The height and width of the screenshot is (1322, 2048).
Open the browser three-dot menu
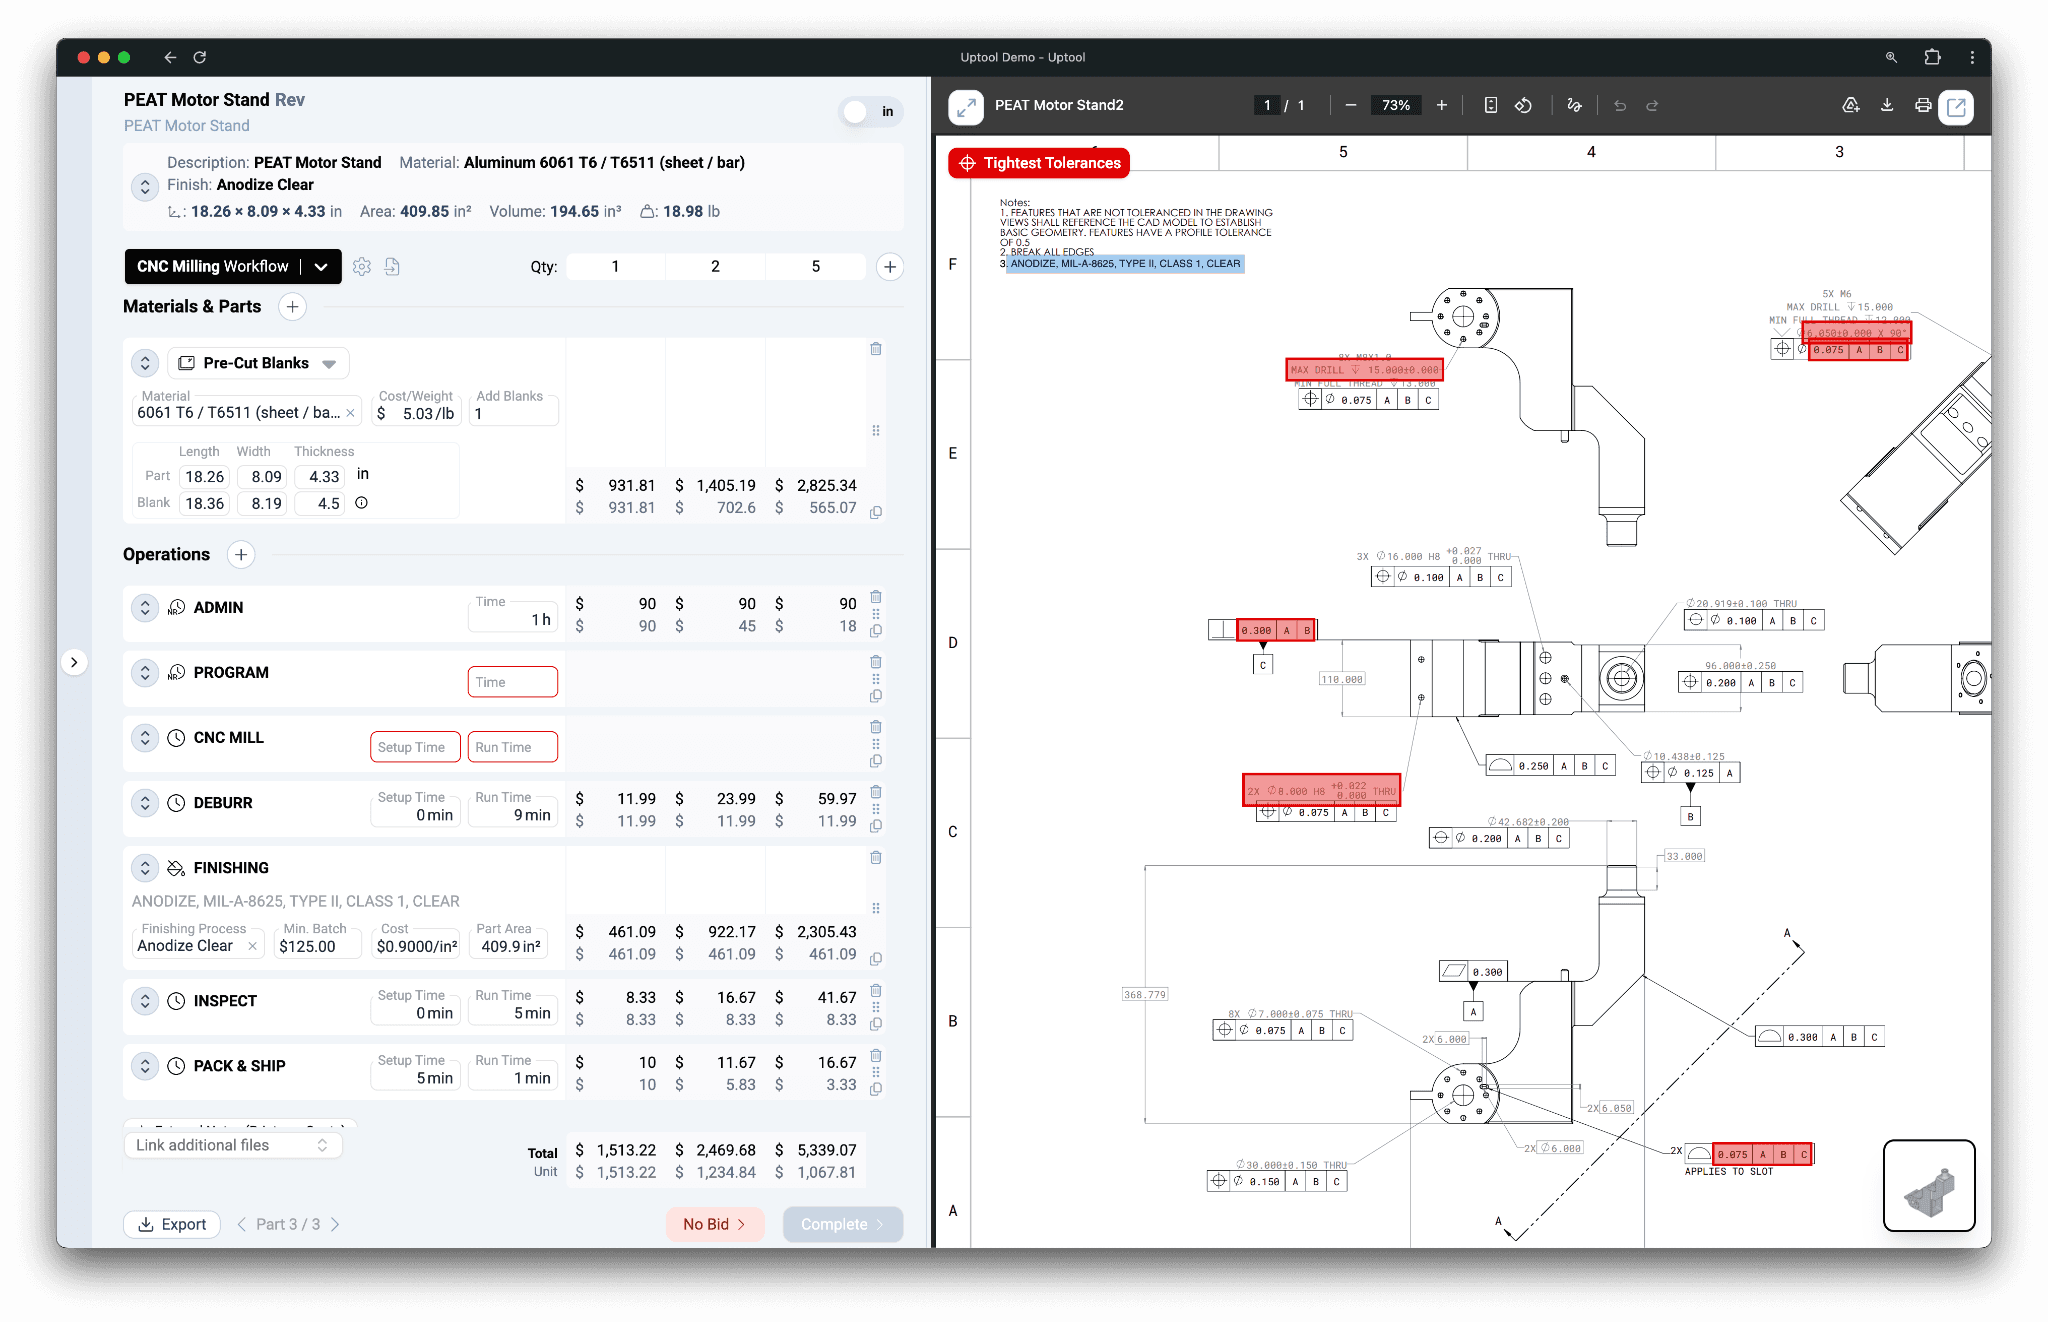1972,57
